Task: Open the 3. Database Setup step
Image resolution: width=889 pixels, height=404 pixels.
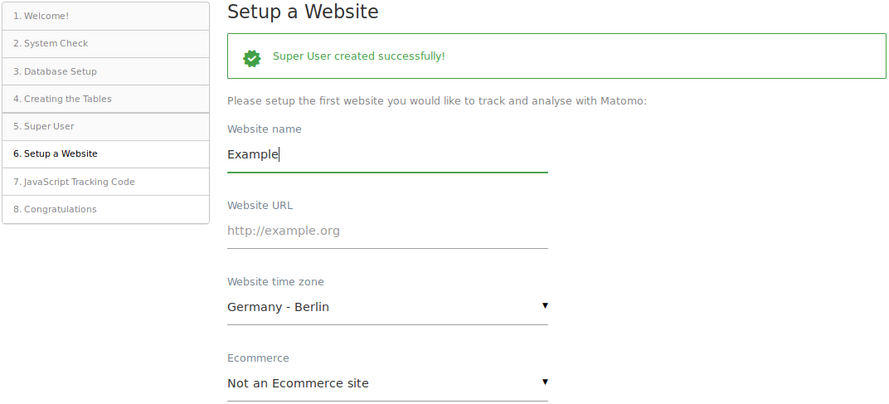Action: pyautogui.click(x=106, y=71)
